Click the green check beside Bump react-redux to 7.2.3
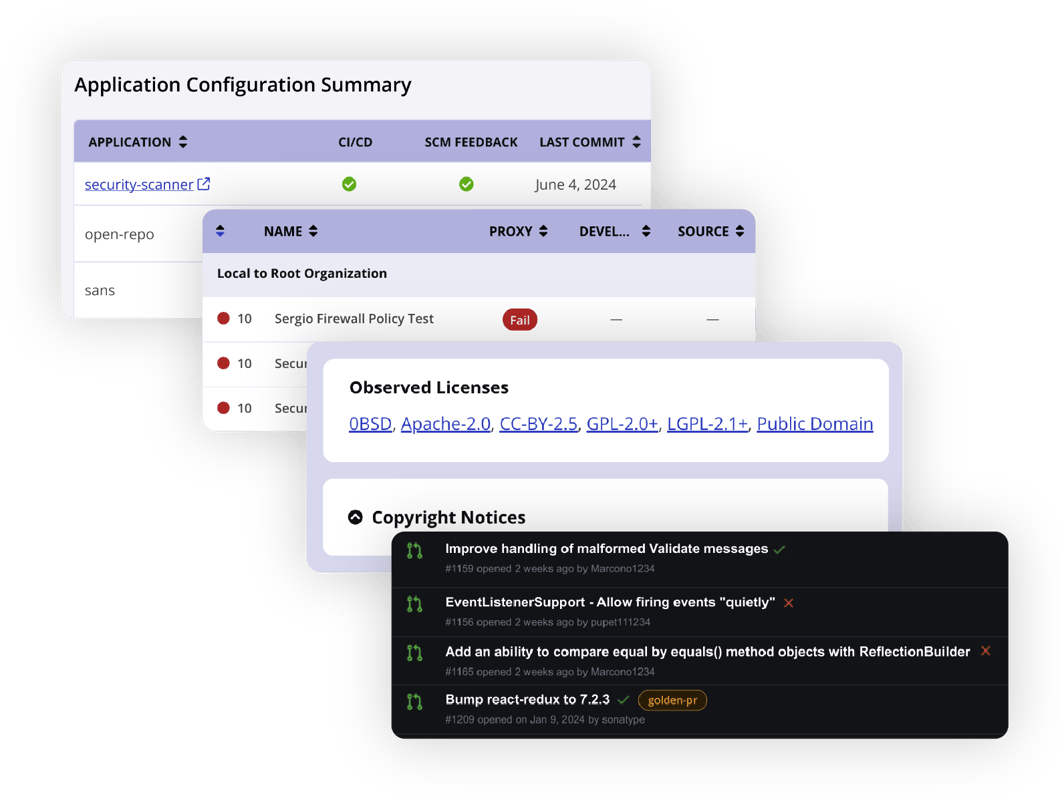Image resolution: width=1060 pixels, height=800 pixels. pos(622,700)
